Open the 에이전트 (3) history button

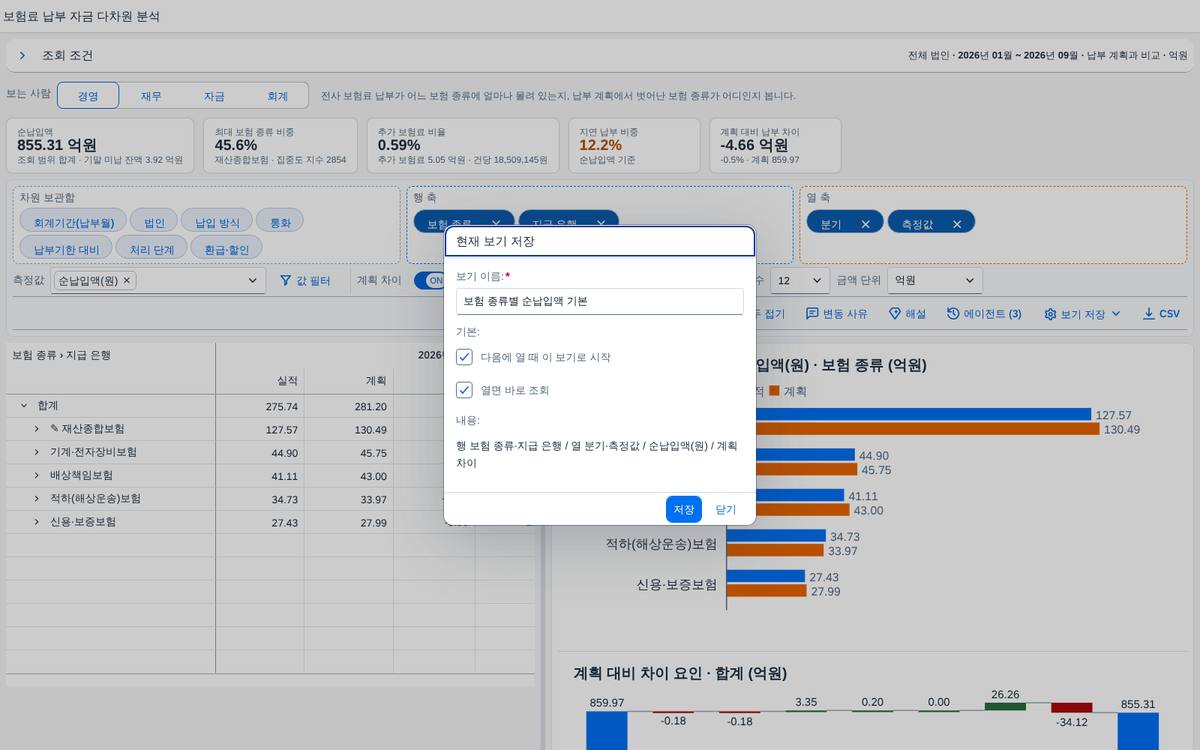coord(984,314)
